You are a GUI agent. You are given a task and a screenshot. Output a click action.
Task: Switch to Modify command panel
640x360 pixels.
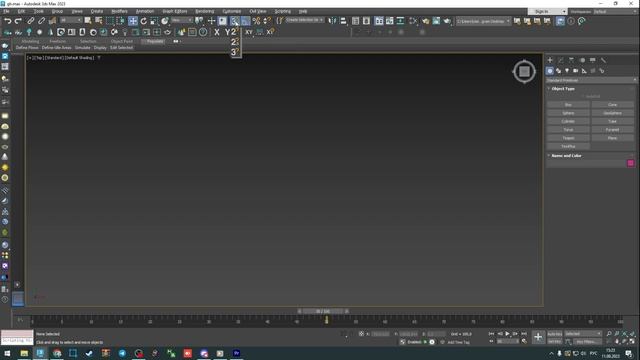click(x=560, y=60)
